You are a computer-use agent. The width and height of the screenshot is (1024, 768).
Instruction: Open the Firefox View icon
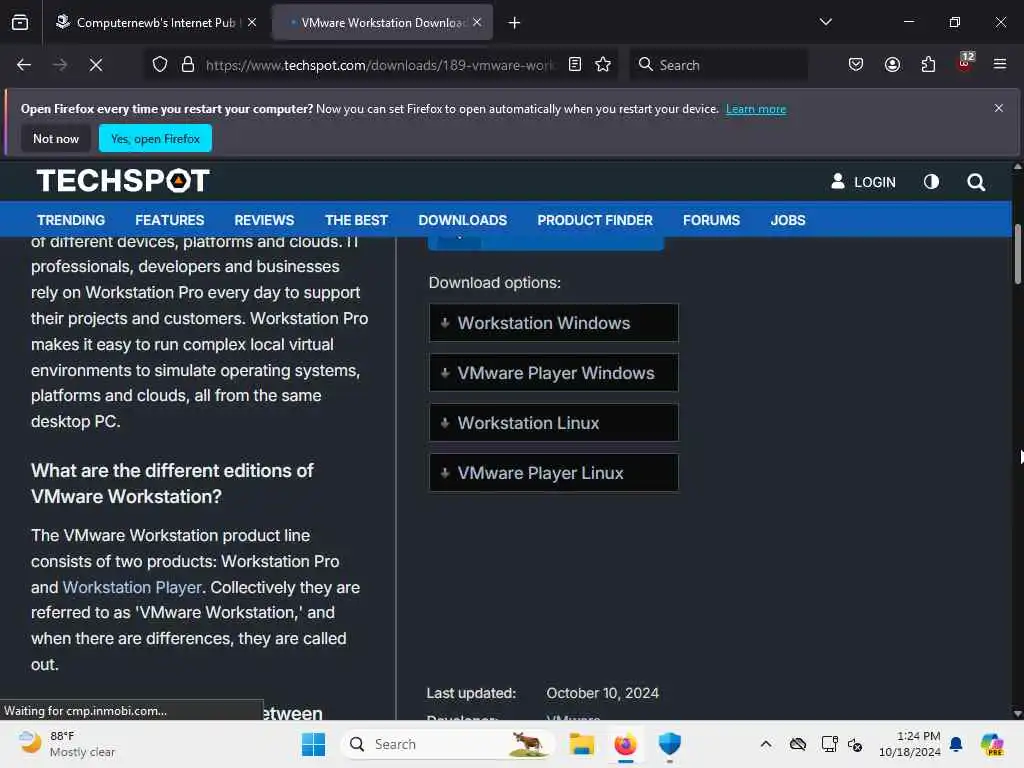pos(20,23)
